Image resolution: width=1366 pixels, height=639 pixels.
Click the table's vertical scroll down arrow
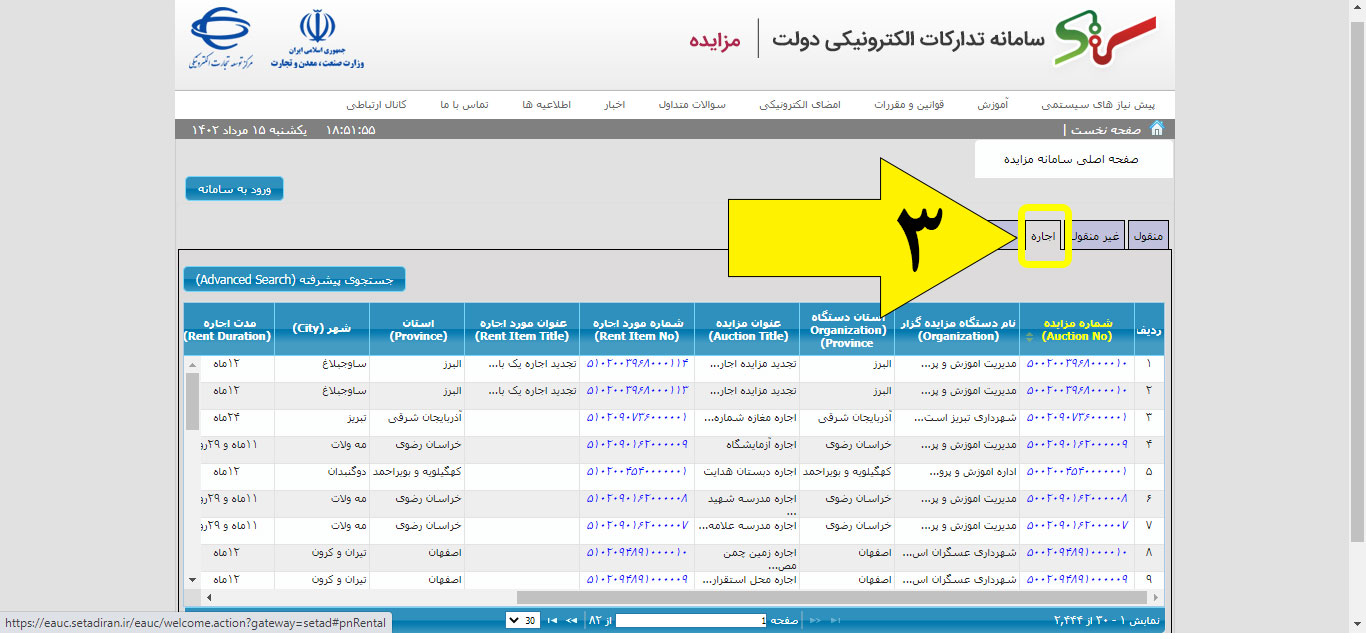(x=192, y=579)
